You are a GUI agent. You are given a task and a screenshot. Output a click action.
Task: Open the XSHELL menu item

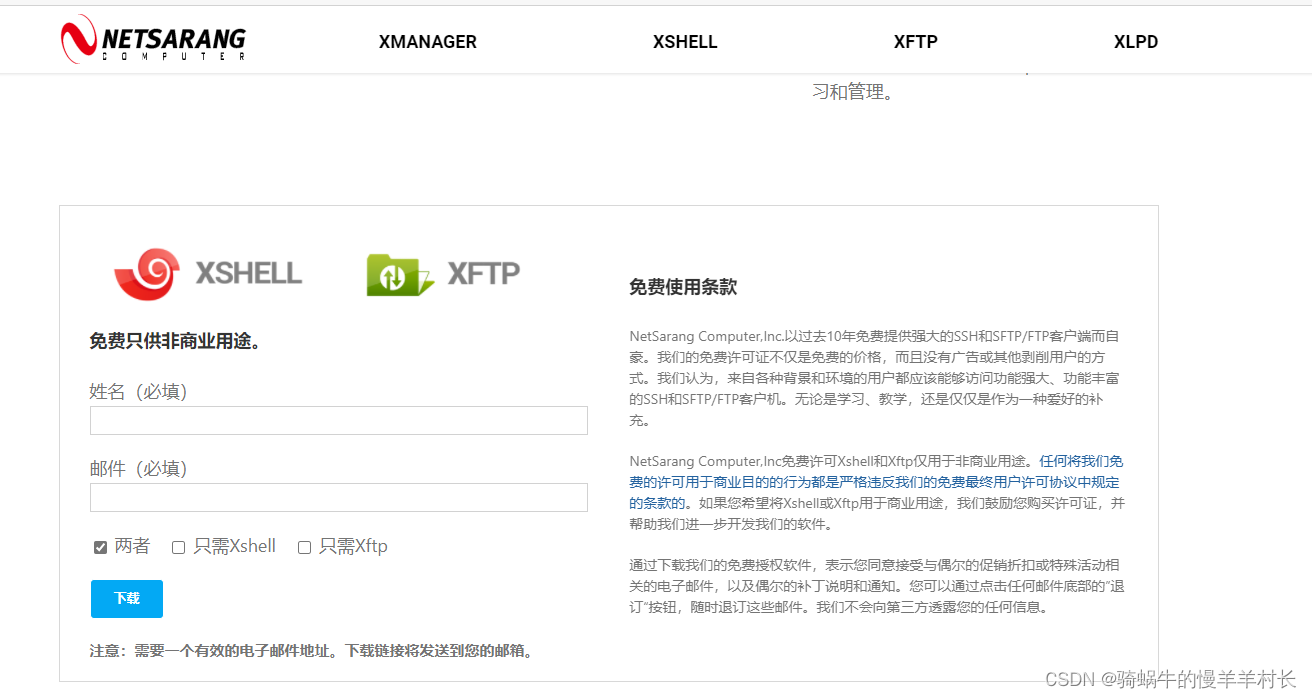685,42
